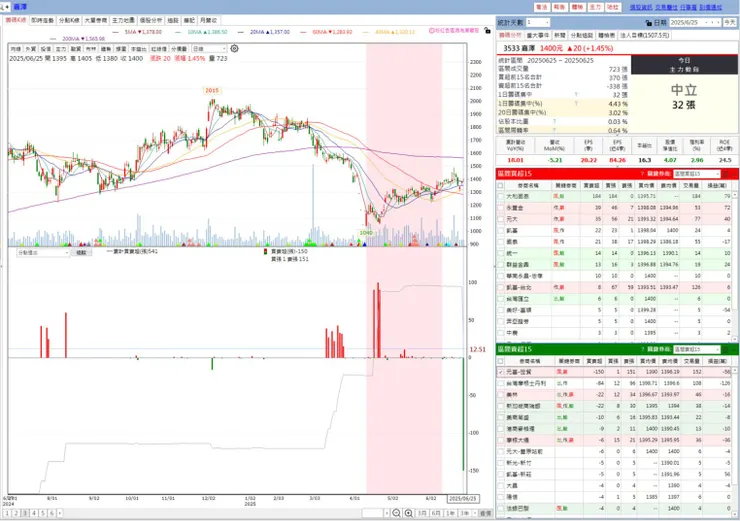Click the 台灣匯立 row in buy table
The width and height of the screenshot is (740, 521).
click(x=615, y=299)
